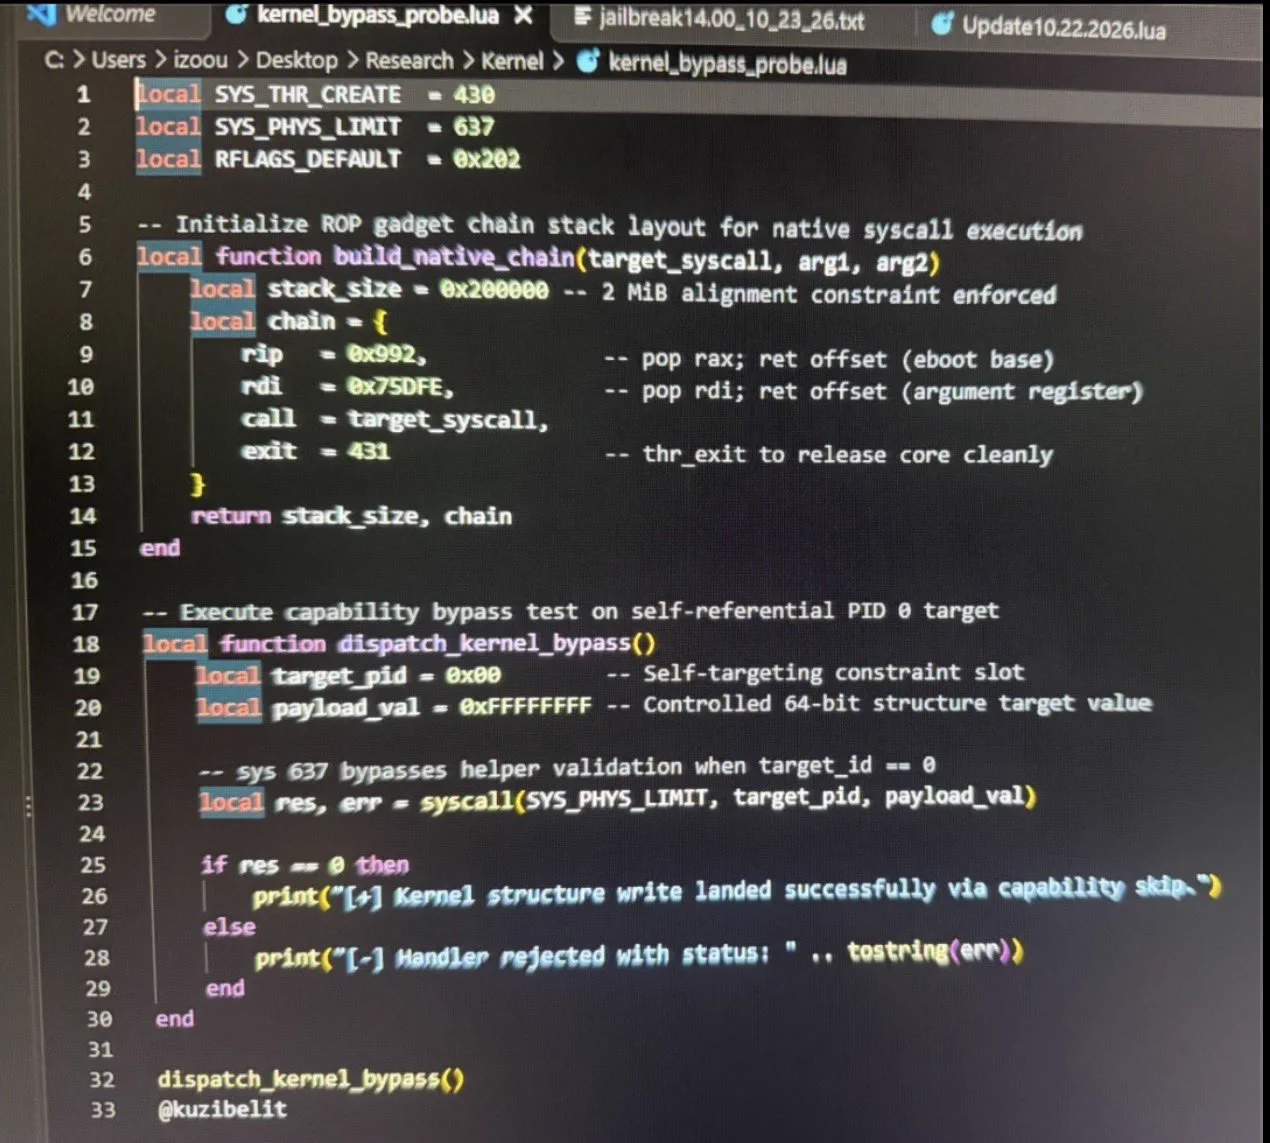Select the kernel_bypass_probe.lua tab

tap(378, 15)
